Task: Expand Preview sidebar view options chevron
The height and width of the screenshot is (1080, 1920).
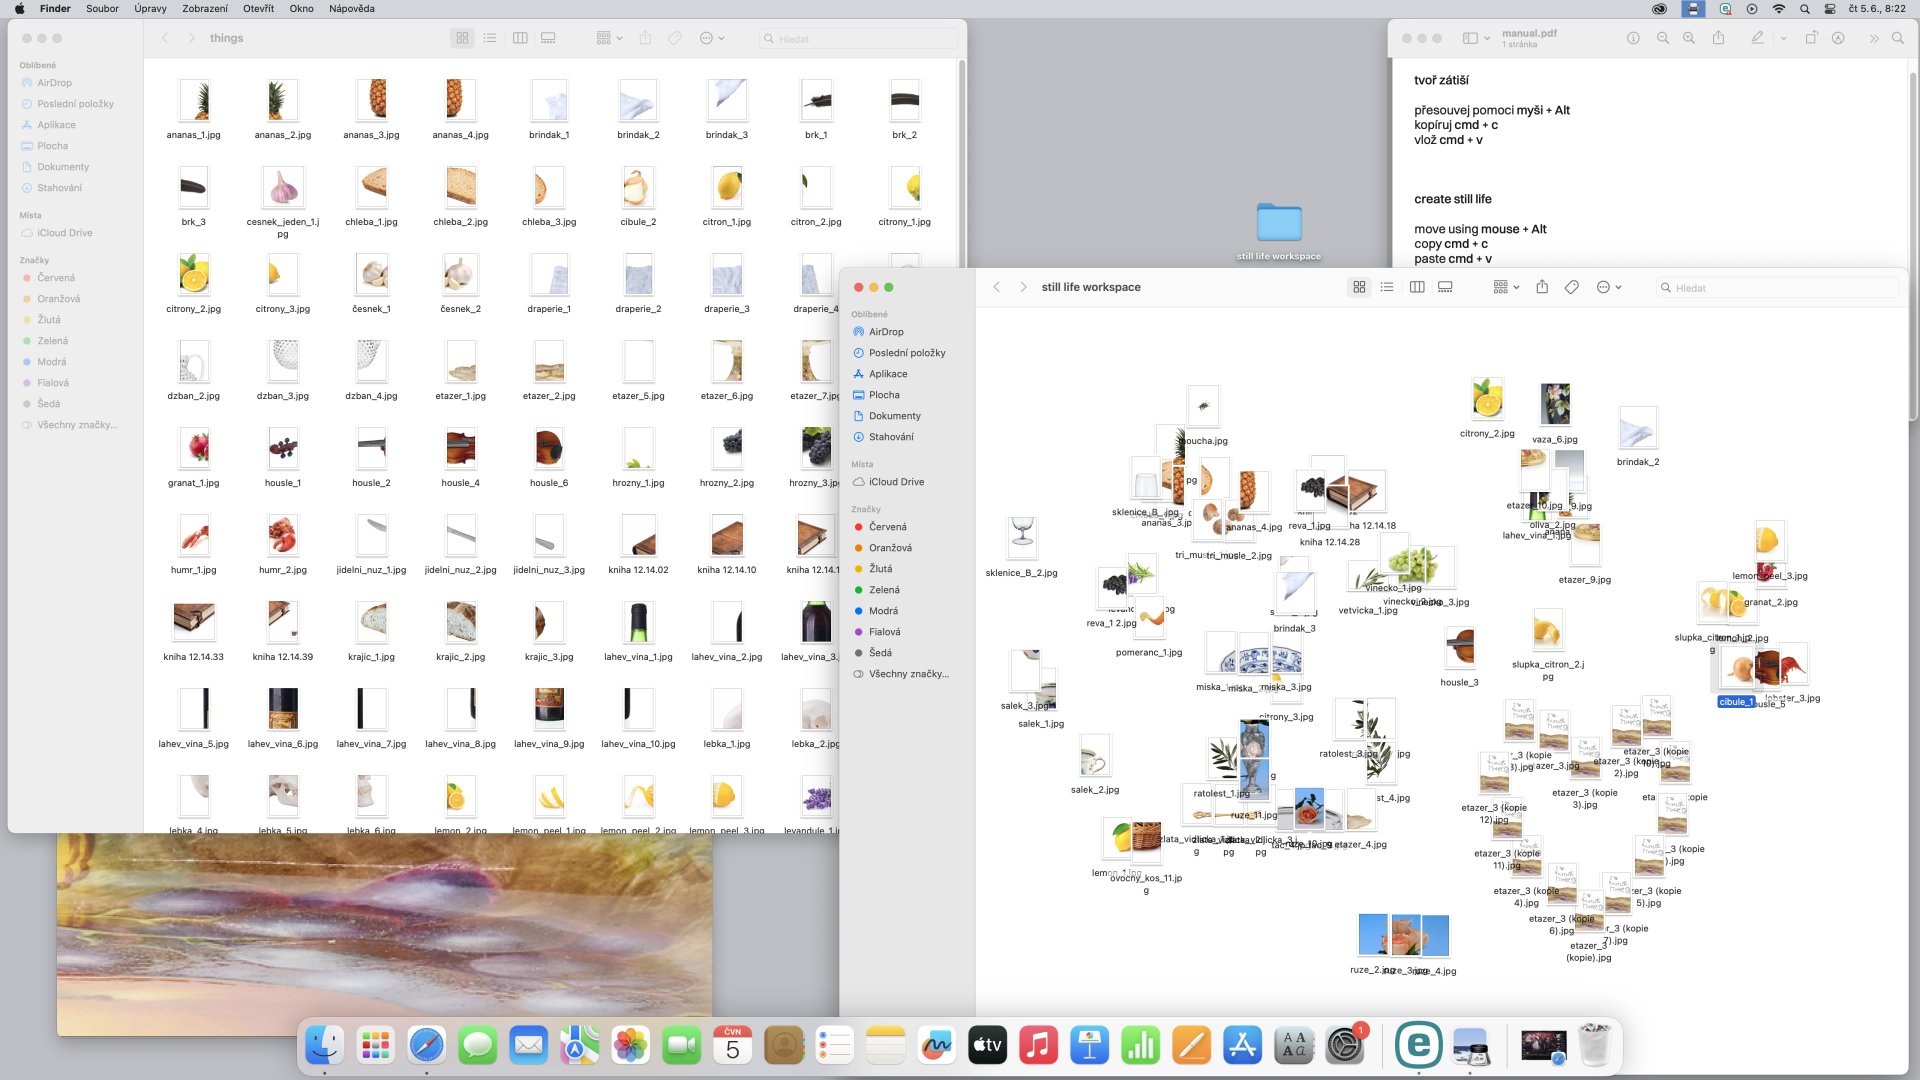Action: pyautogui.click(x=1488, y=39)
